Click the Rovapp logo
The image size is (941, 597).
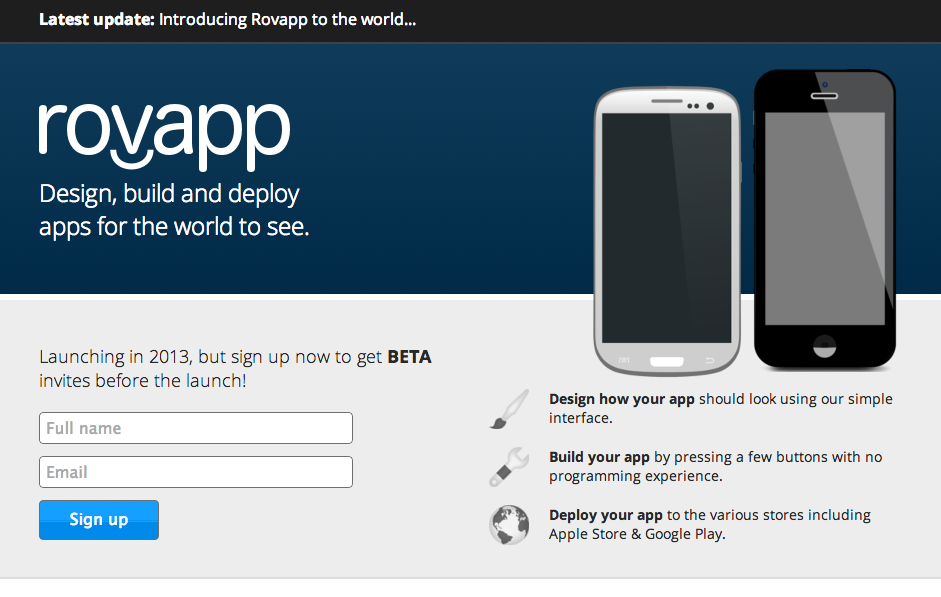click(164, 137)
